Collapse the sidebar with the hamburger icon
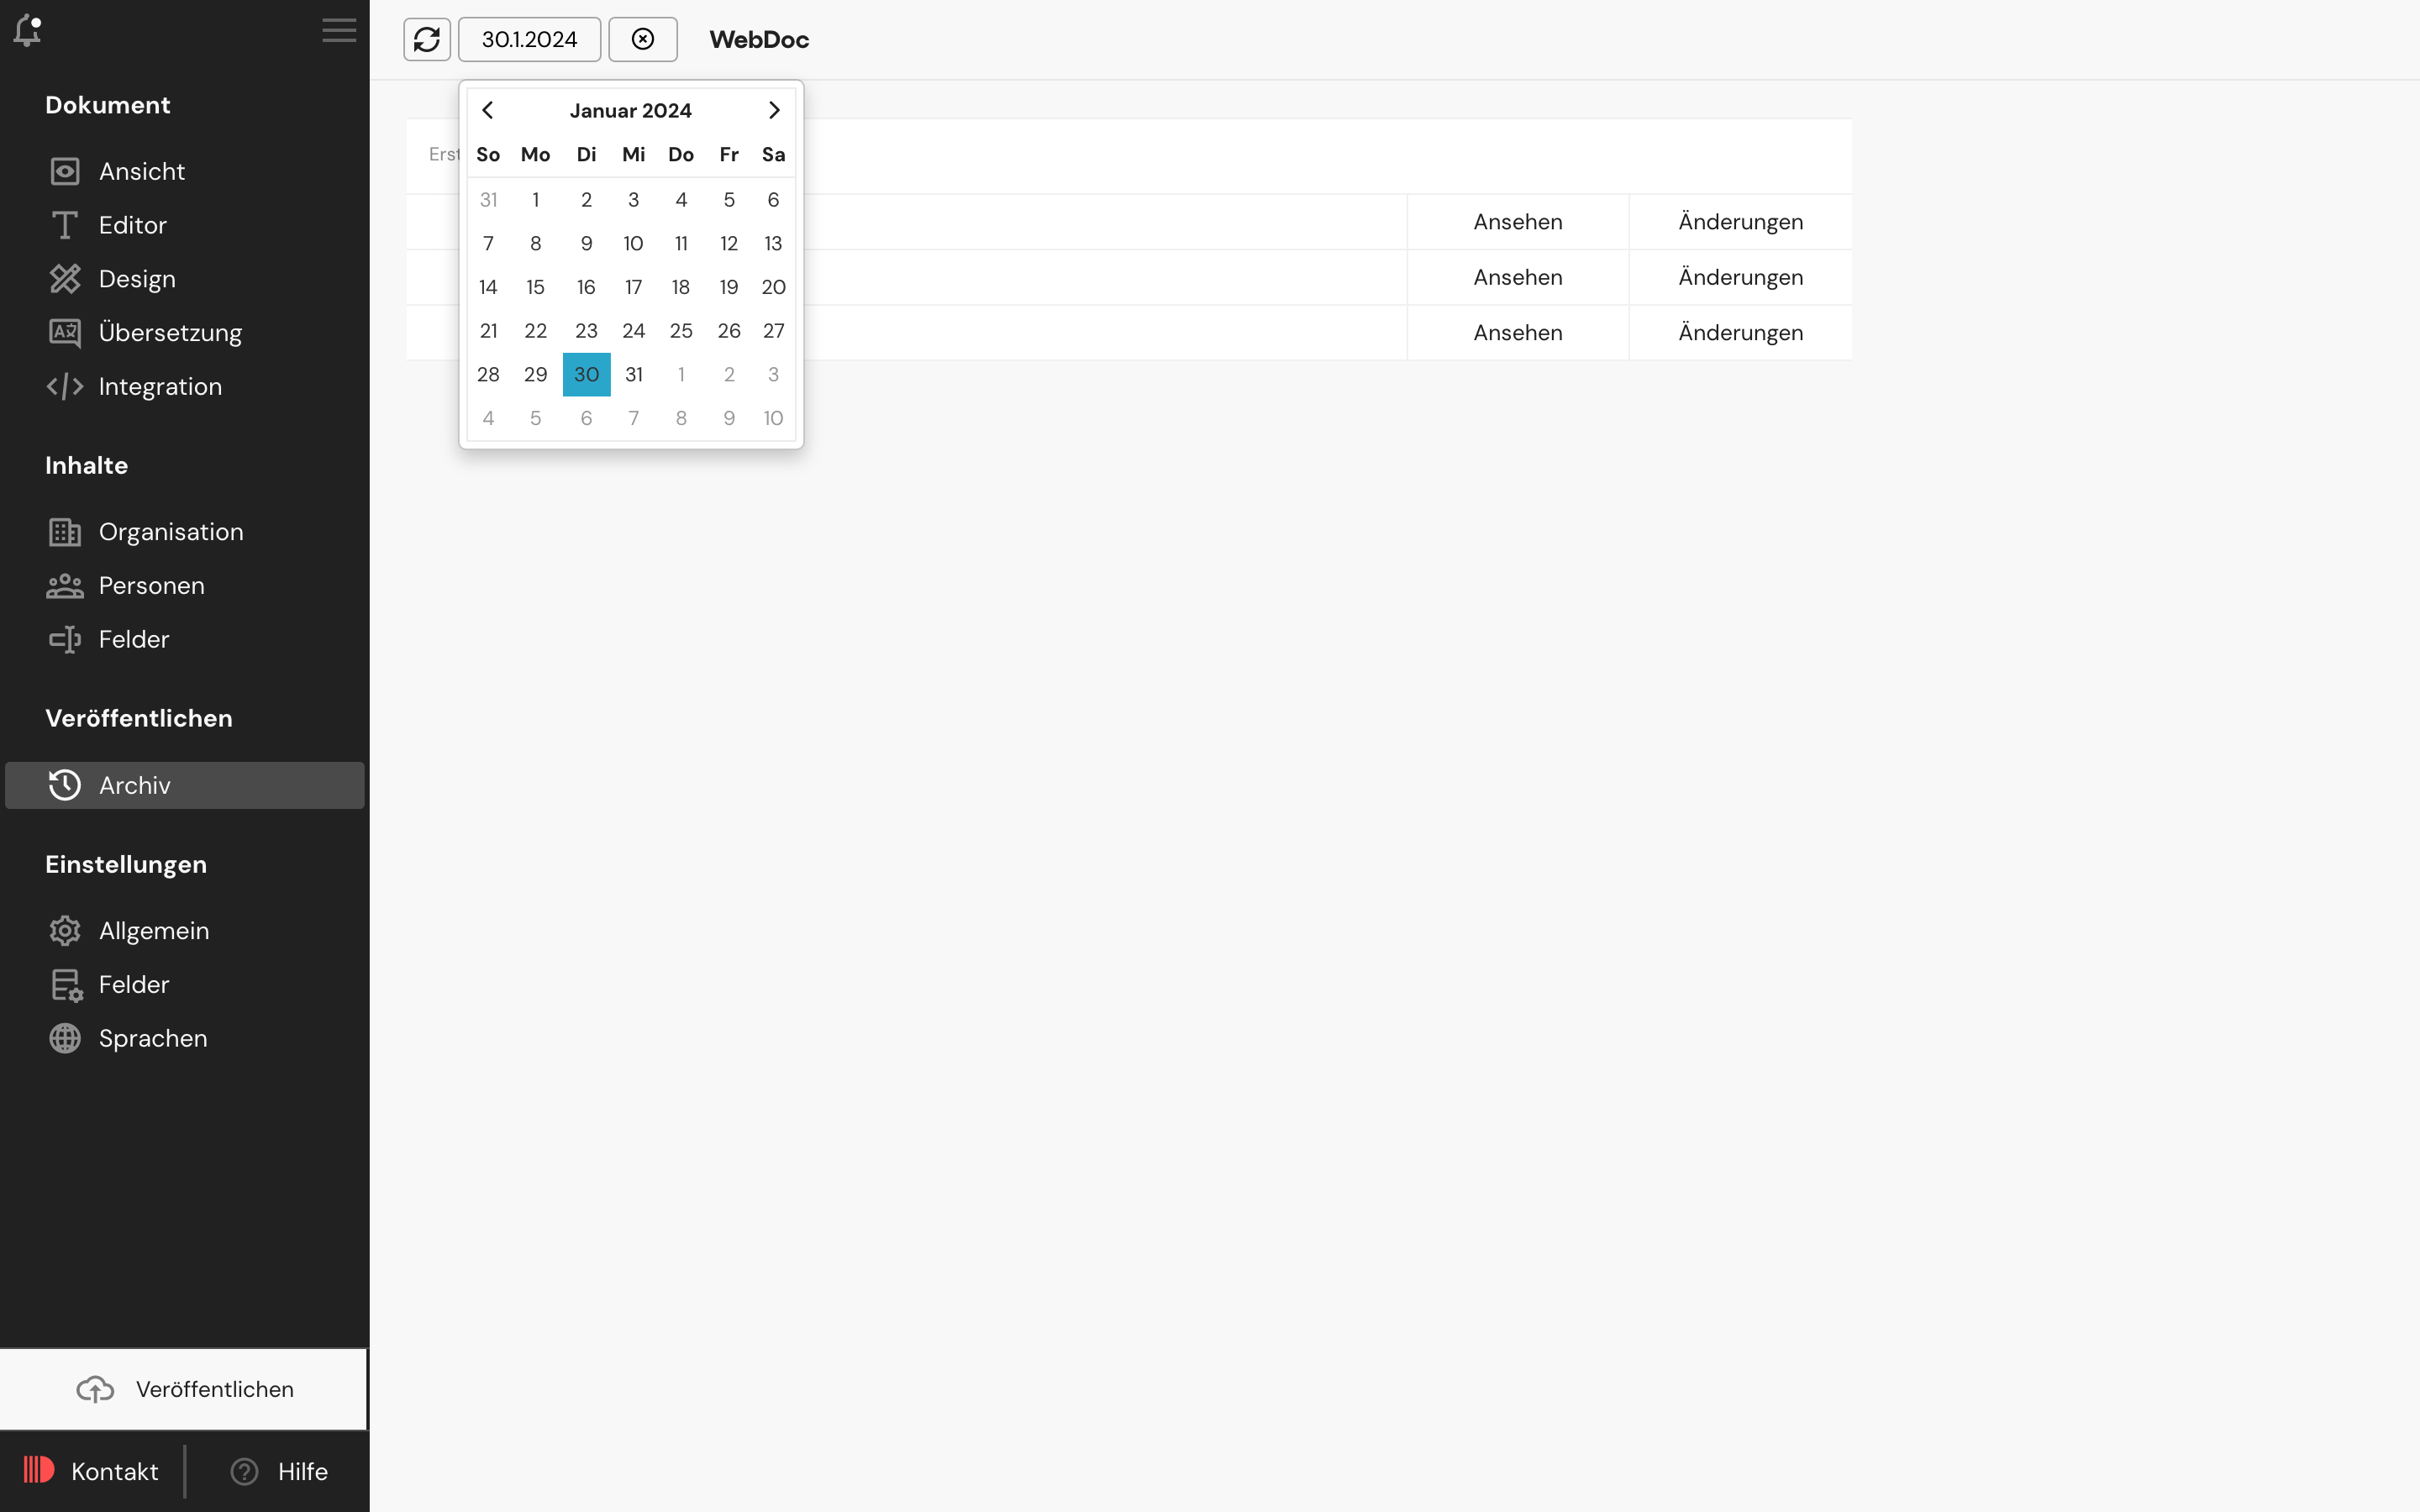 coord(339,30)
